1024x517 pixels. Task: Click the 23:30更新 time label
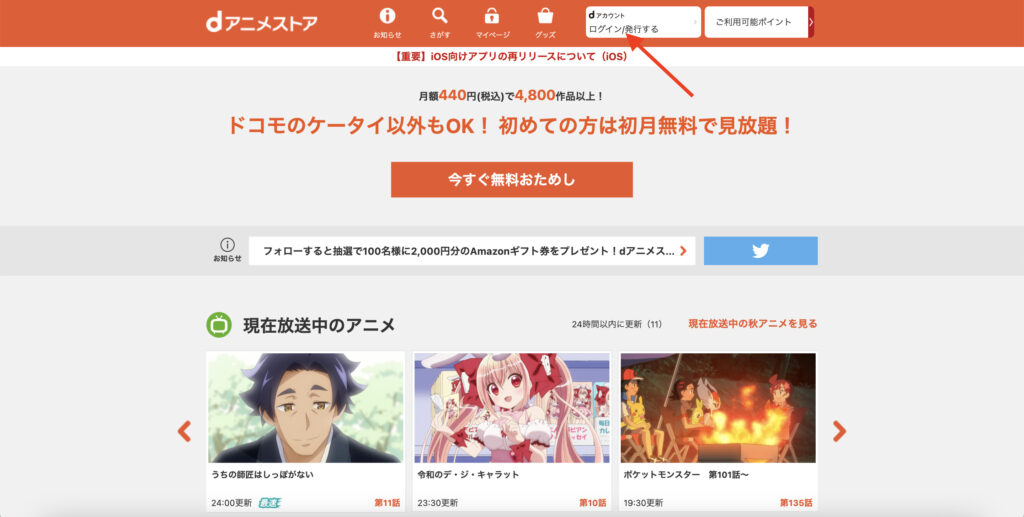(438, 503)
